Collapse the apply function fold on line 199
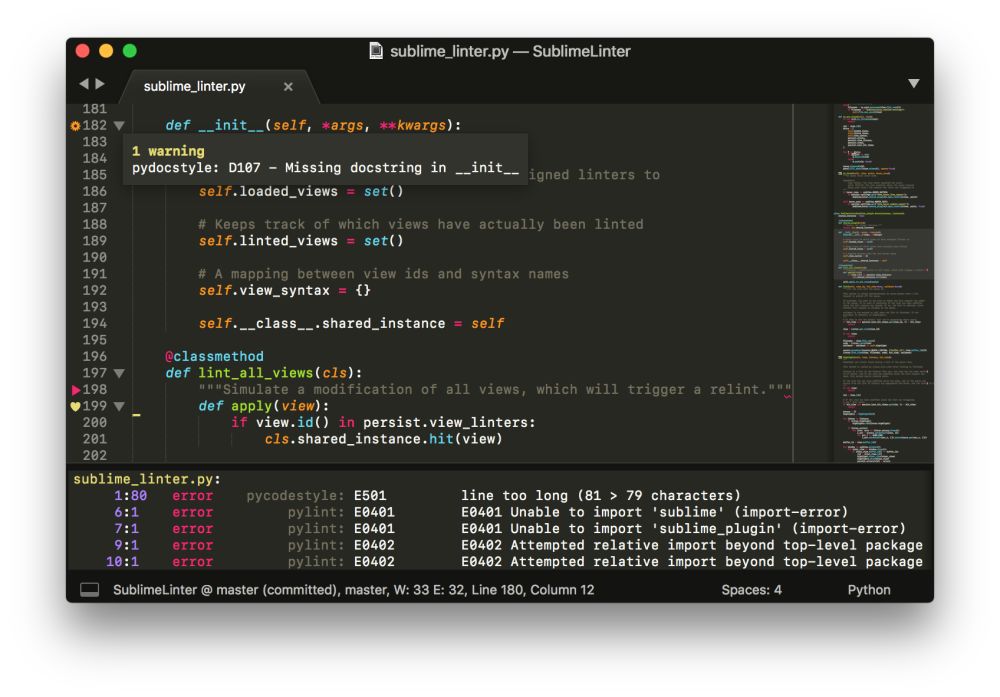This screenshot has width=1000, height=697. point(119,406)
